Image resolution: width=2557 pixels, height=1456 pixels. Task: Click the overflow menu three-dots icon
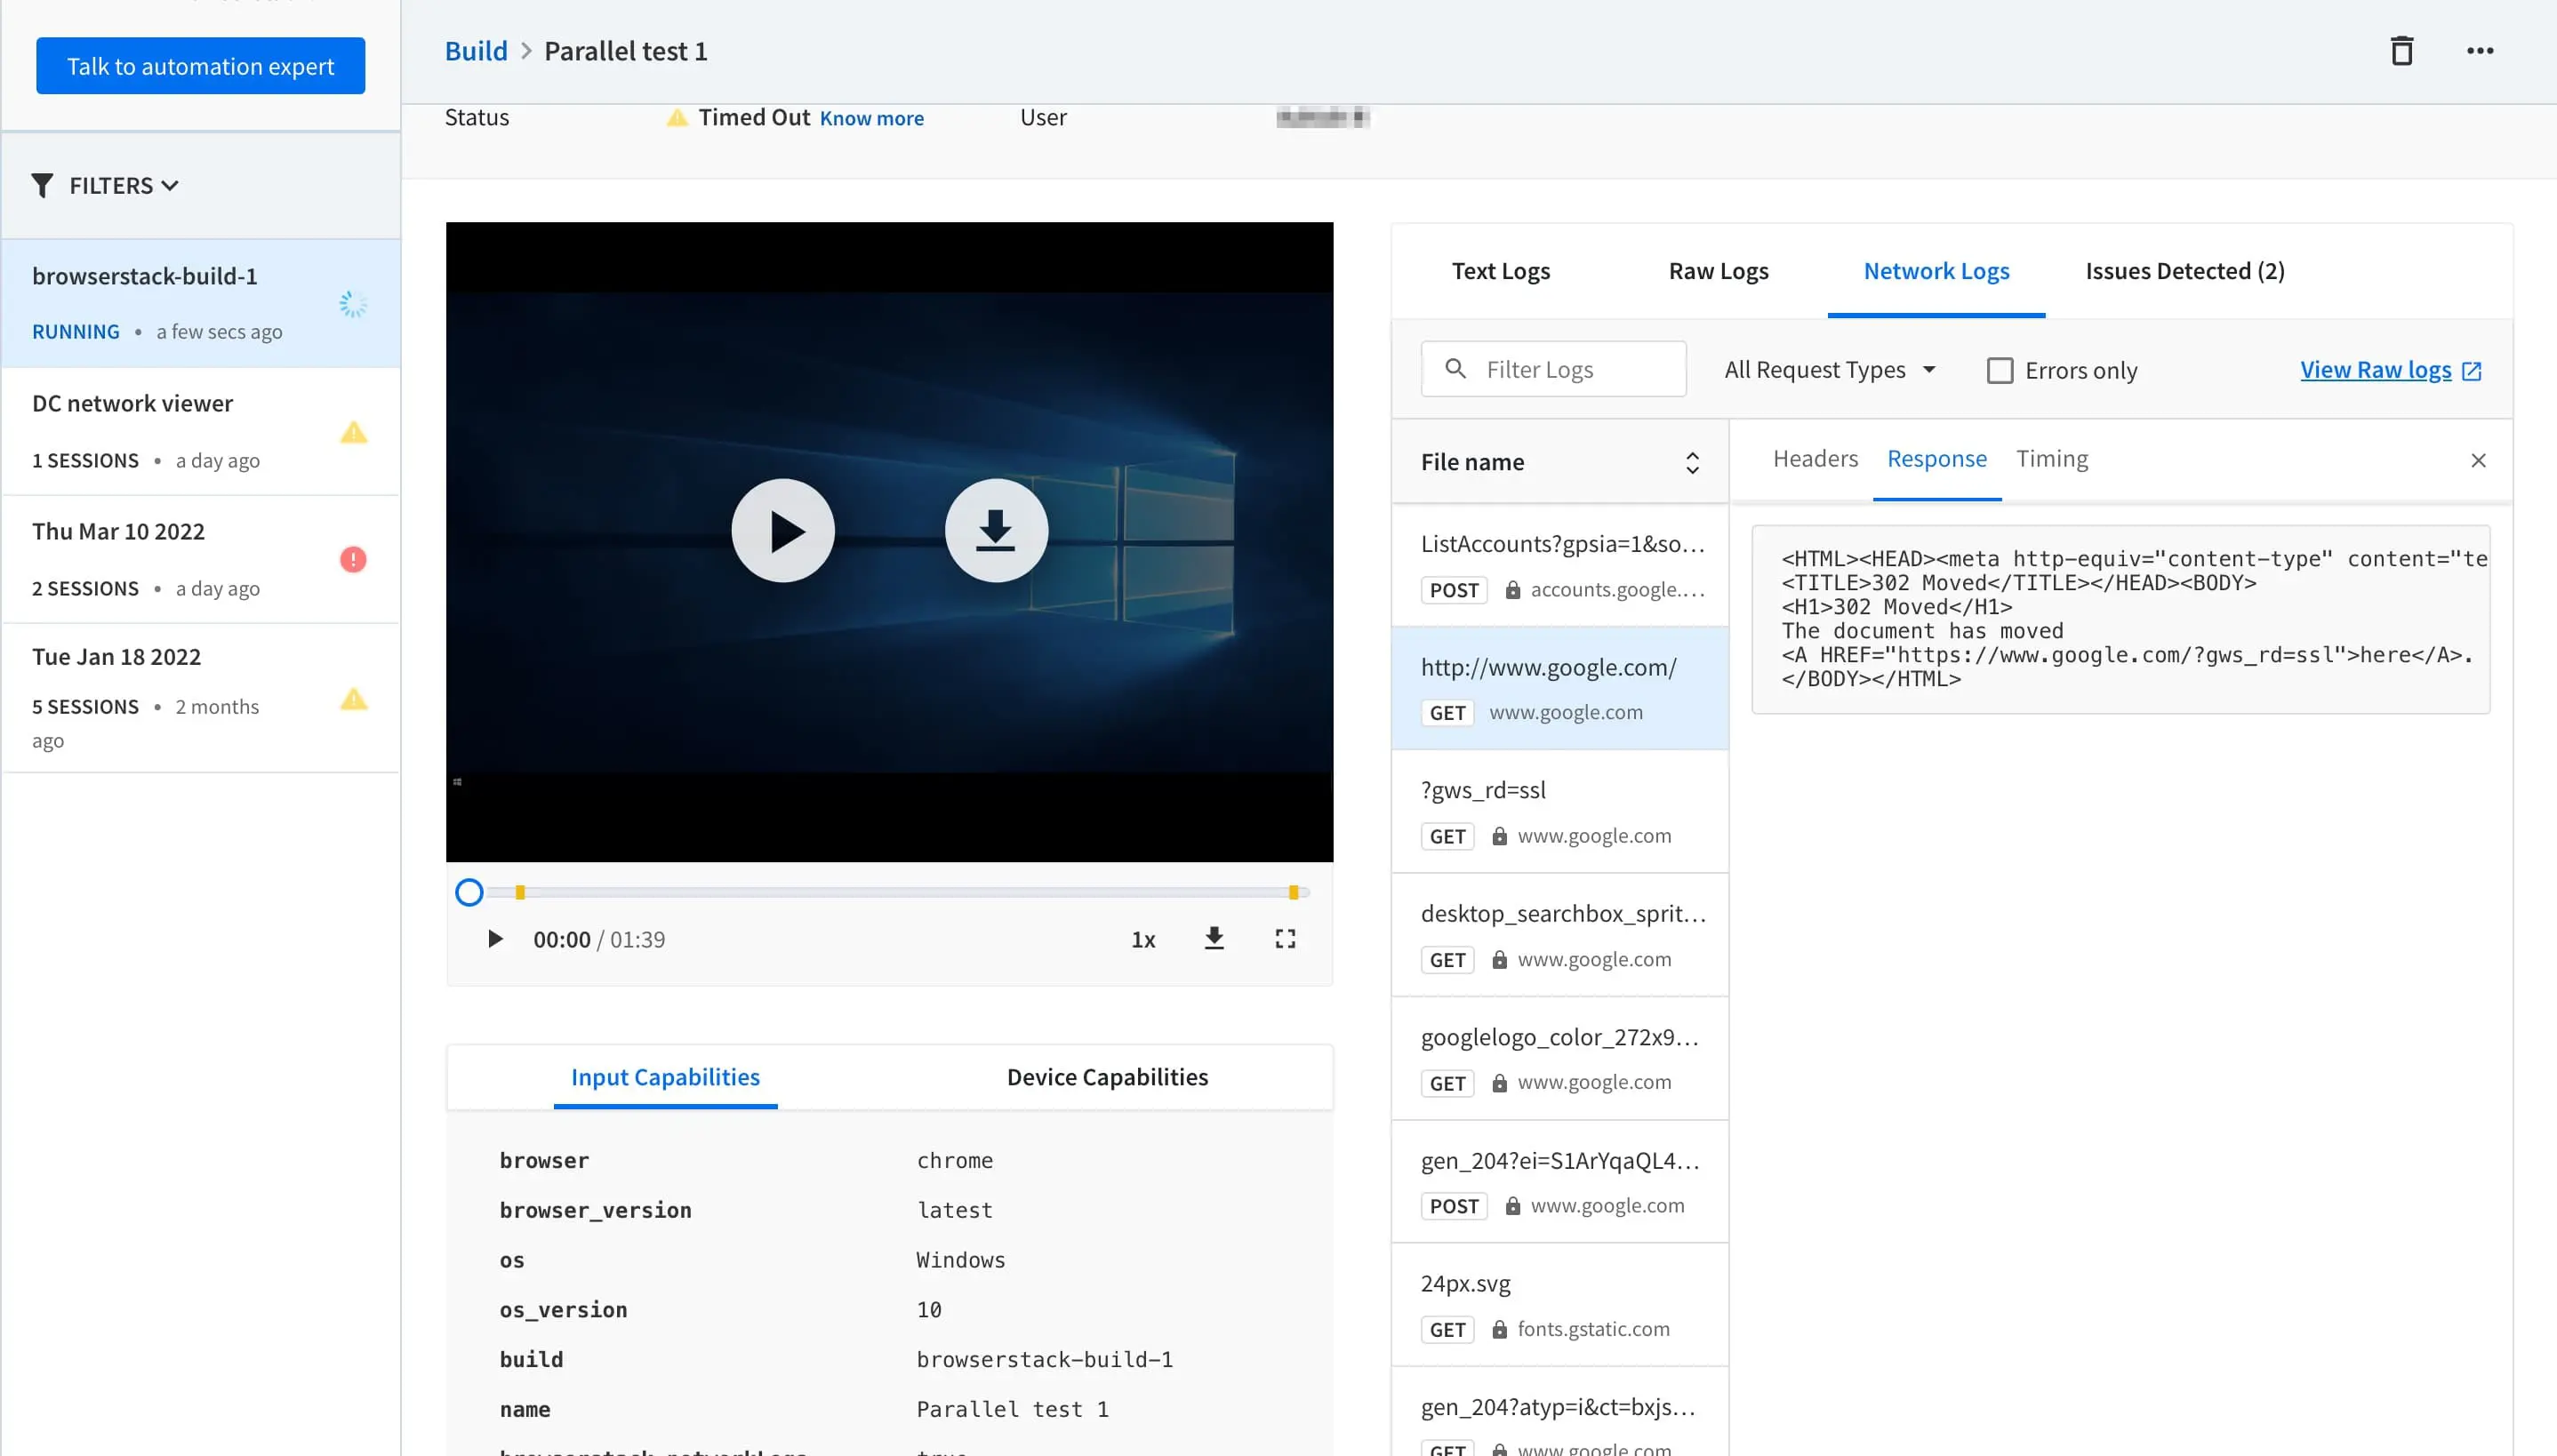[x=2480, y=49]
